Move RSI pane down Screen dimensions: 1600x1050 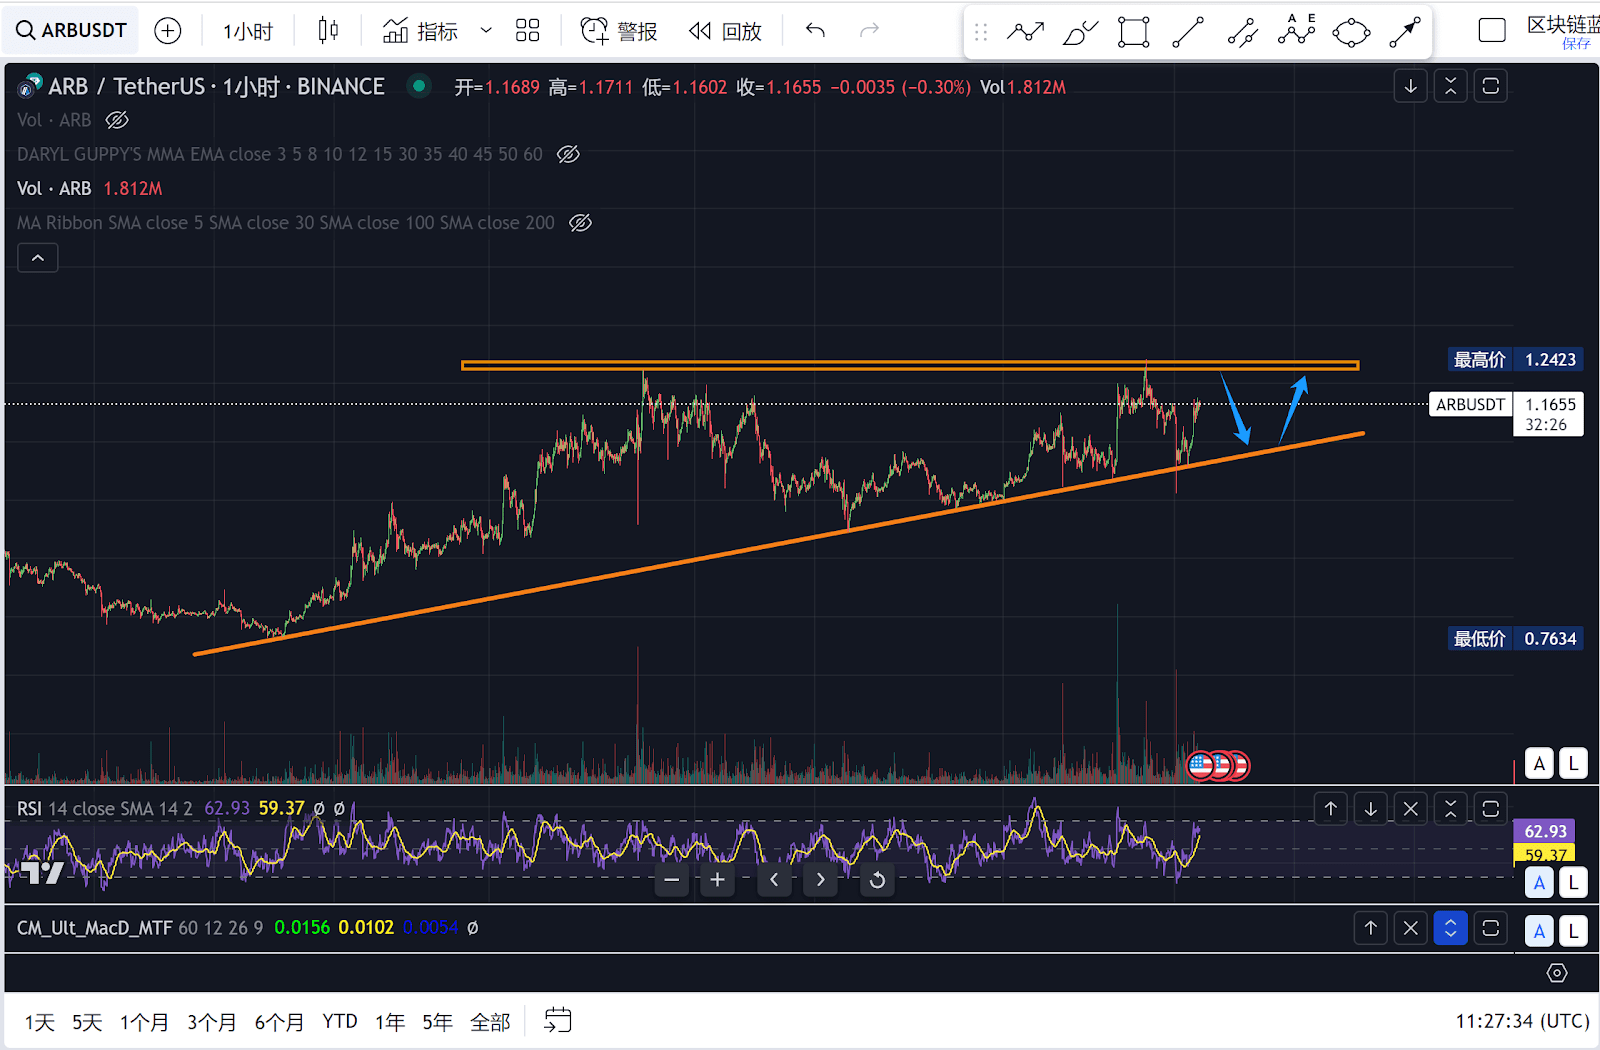(x=1370, y=809)
